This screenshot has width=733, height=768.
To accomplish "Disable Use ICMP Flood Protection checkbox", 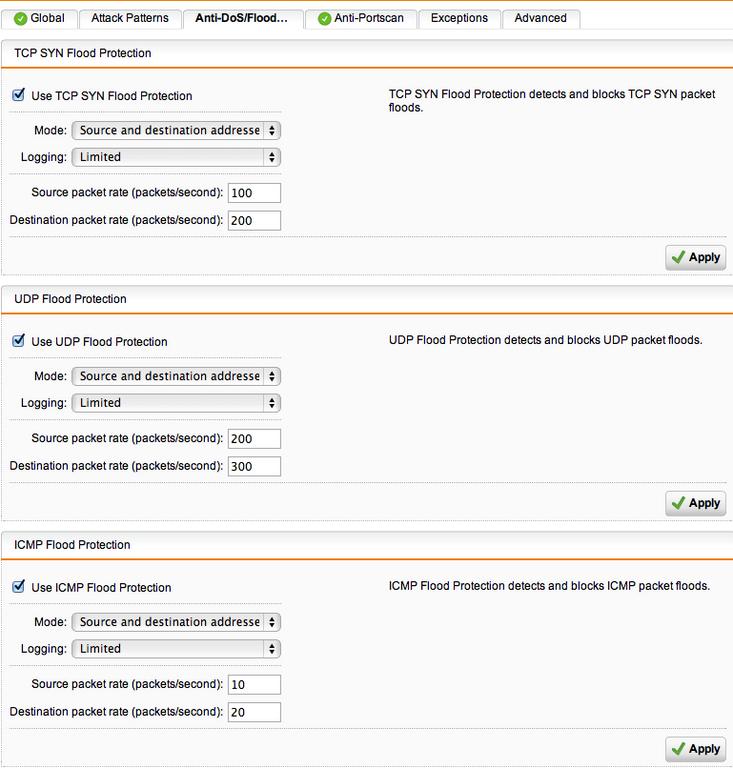I will [x=19, y=587].
